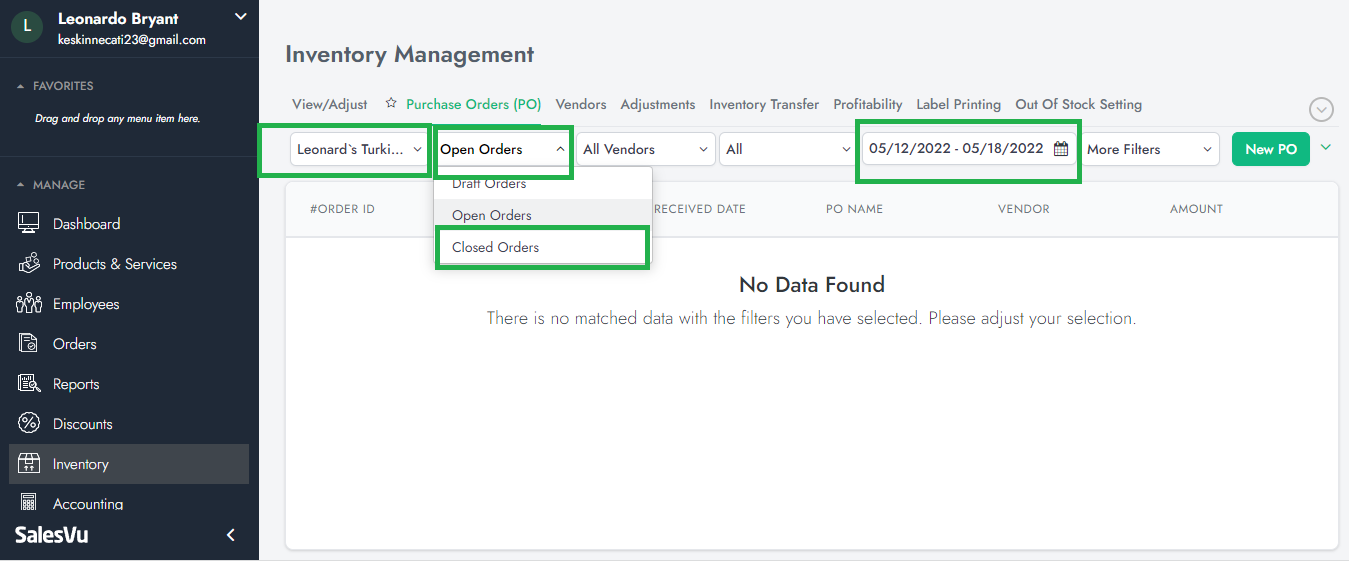Click the Reports icon in sidebar
The image size is (1349, 563).
29,384
